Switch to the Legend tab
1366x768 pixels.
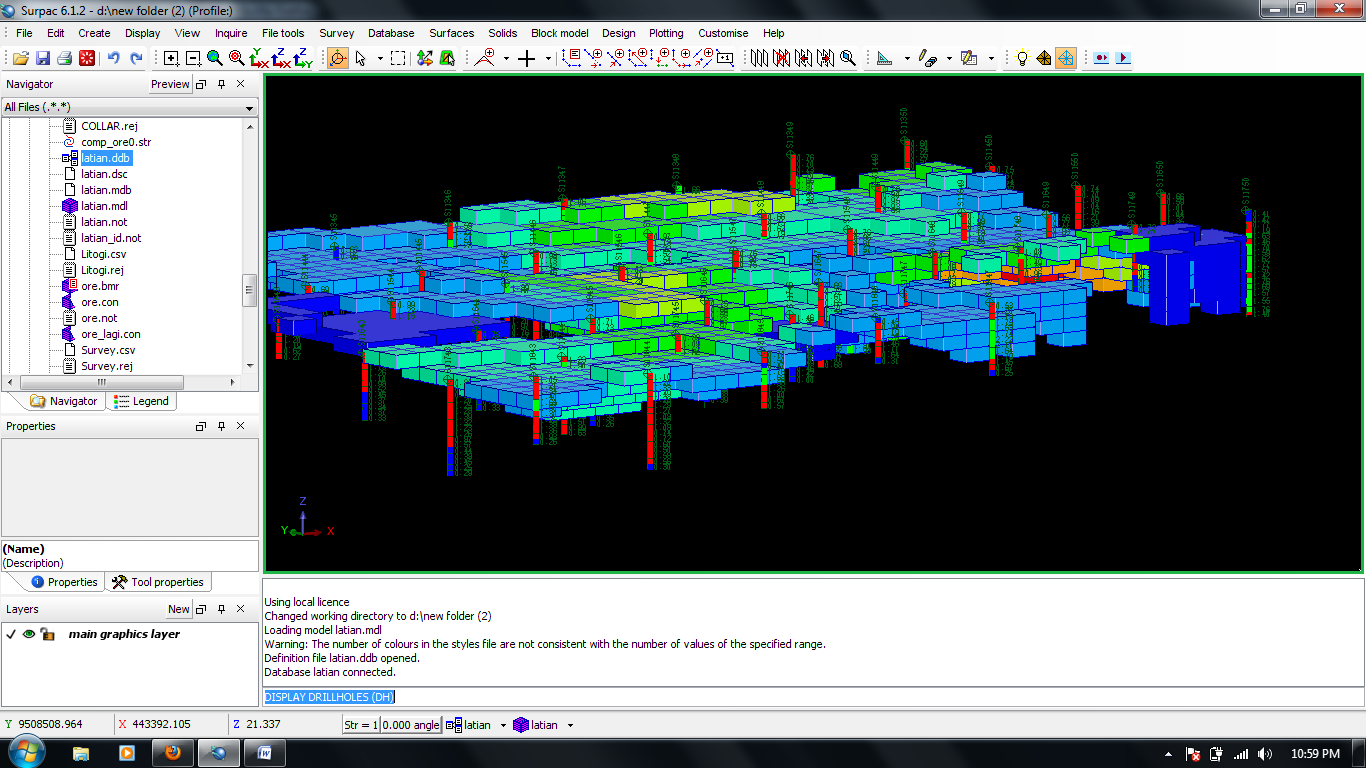tap(141, 401)
